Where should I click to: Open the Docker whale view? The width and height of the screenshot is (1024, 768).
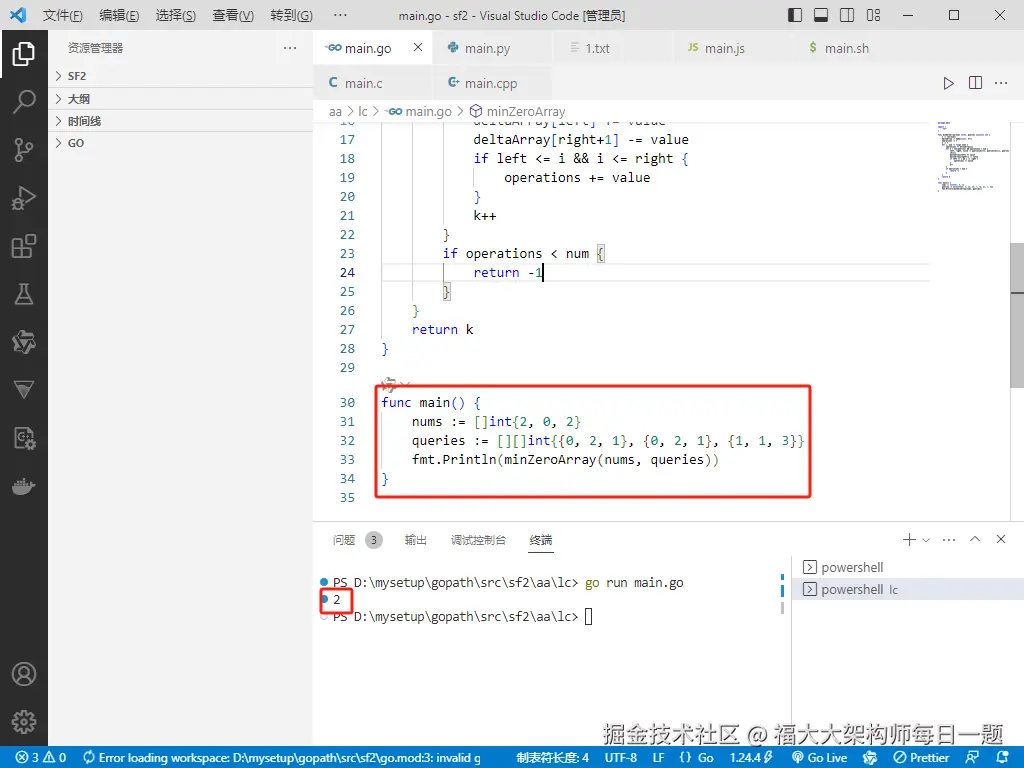24,487
